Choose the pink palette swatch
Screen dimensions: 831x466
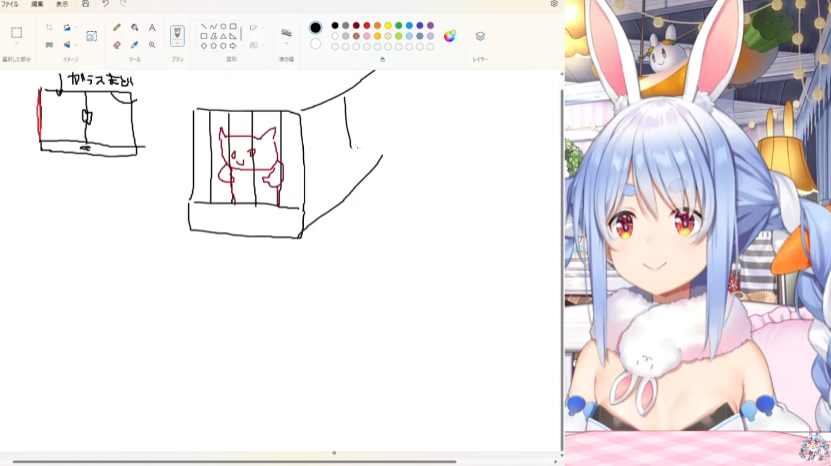pyautogui.click(x=367, y=36)
